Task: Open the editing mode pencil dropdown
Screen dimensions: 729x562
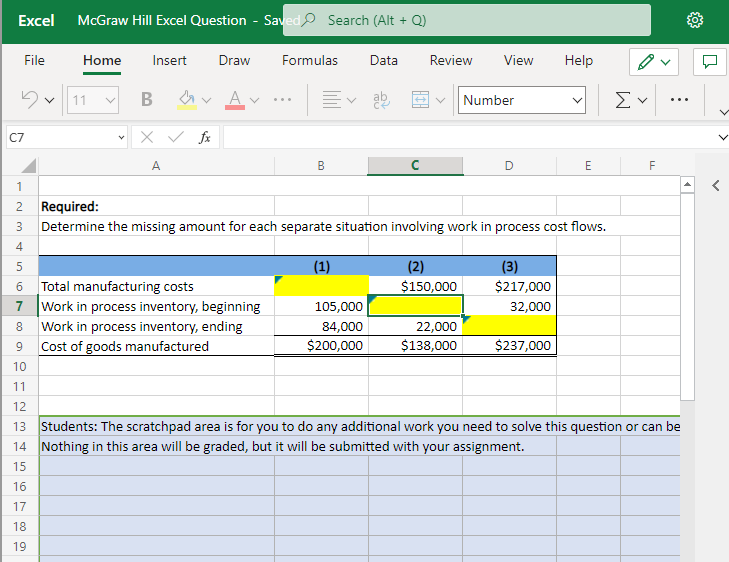Action: pos(655,61)
